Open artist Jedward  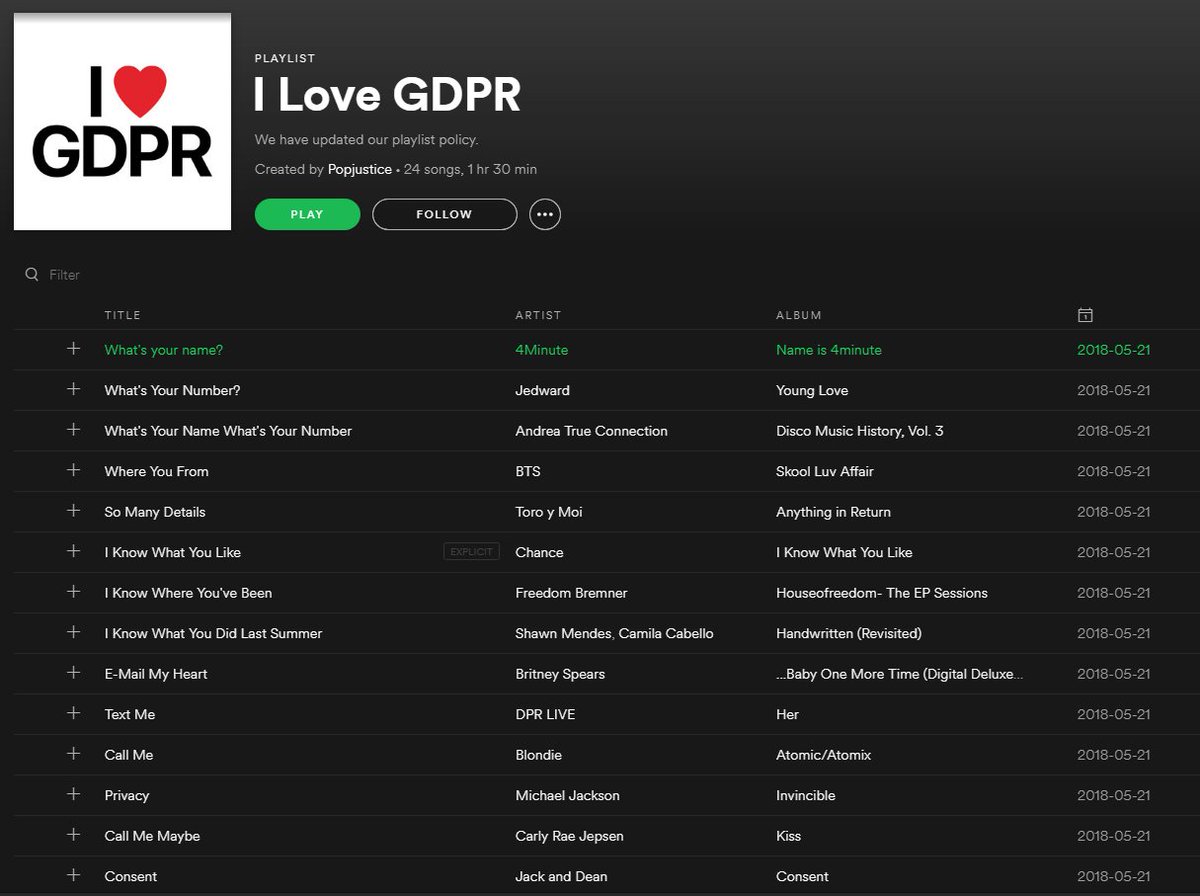542,390
